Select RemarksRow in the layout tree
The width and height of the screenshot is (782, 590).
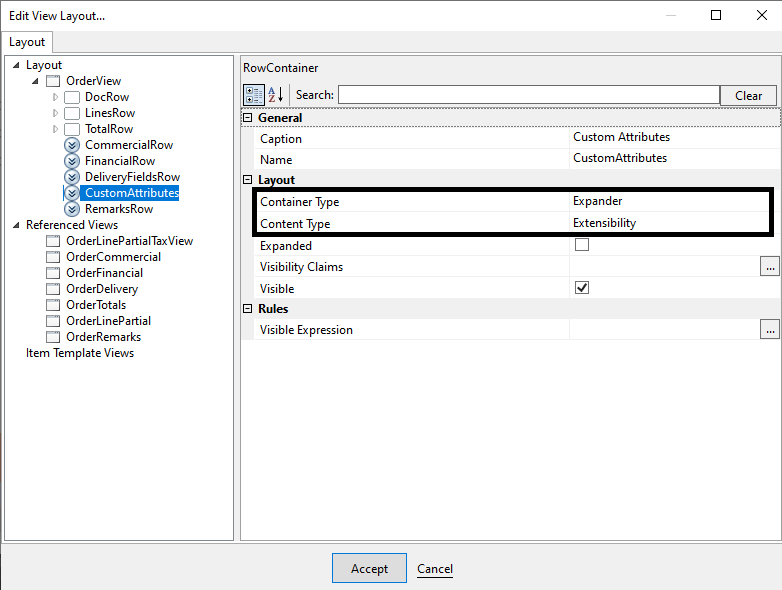pyautogui.click(x=119, y=208)
